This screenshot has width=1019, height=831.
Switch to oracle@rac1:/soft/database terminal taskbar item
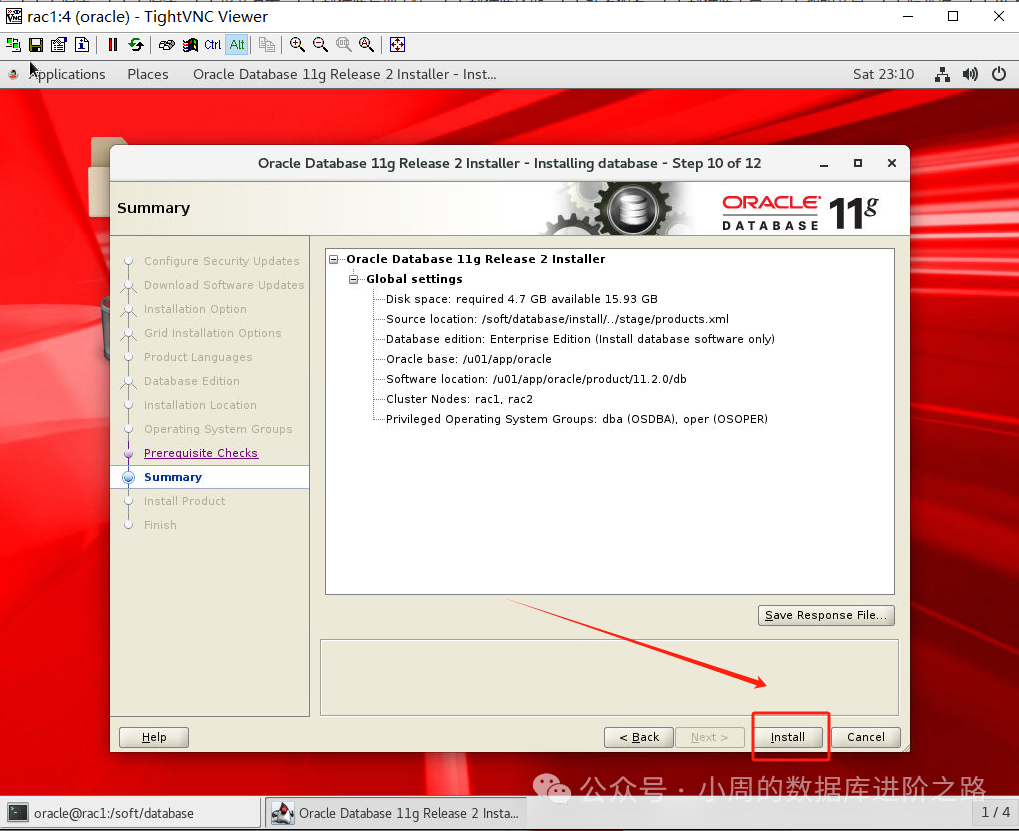[131, 813]
